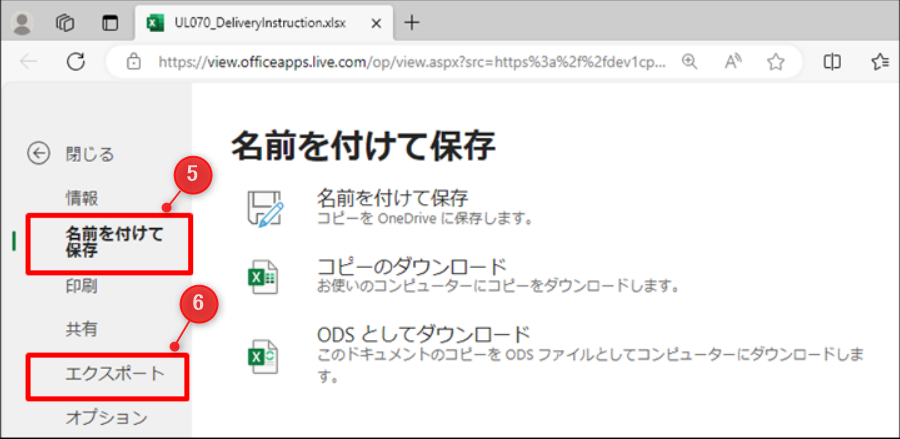Choose コピーのダウンロード option

coord(411,267)
